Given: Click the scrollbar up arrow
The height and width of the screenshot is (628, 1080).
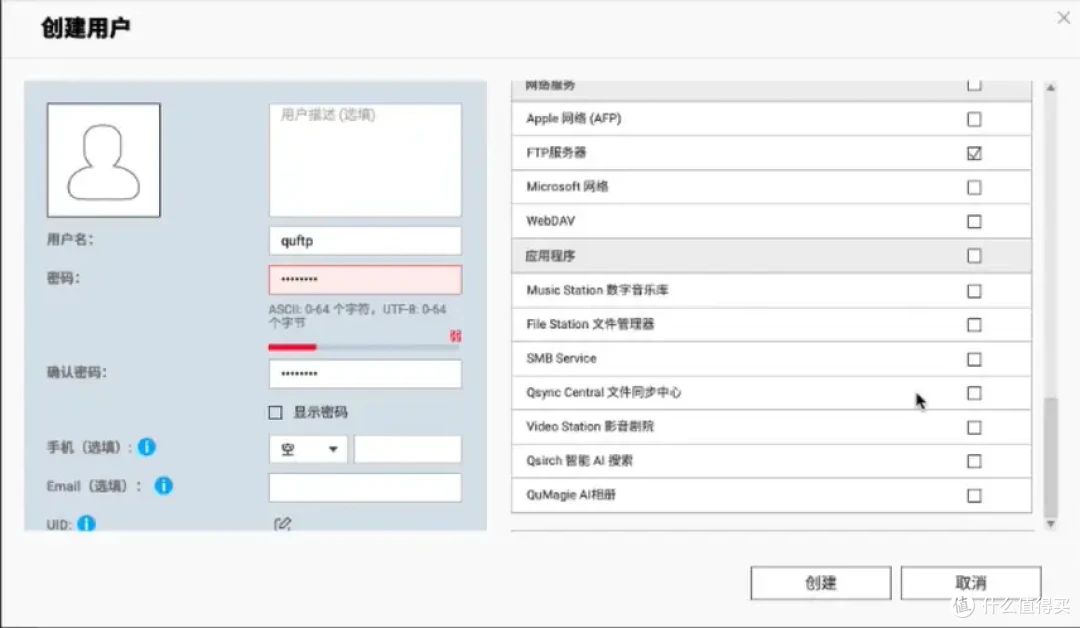Looking at the screenshot, I should (x=1050, y=87).
